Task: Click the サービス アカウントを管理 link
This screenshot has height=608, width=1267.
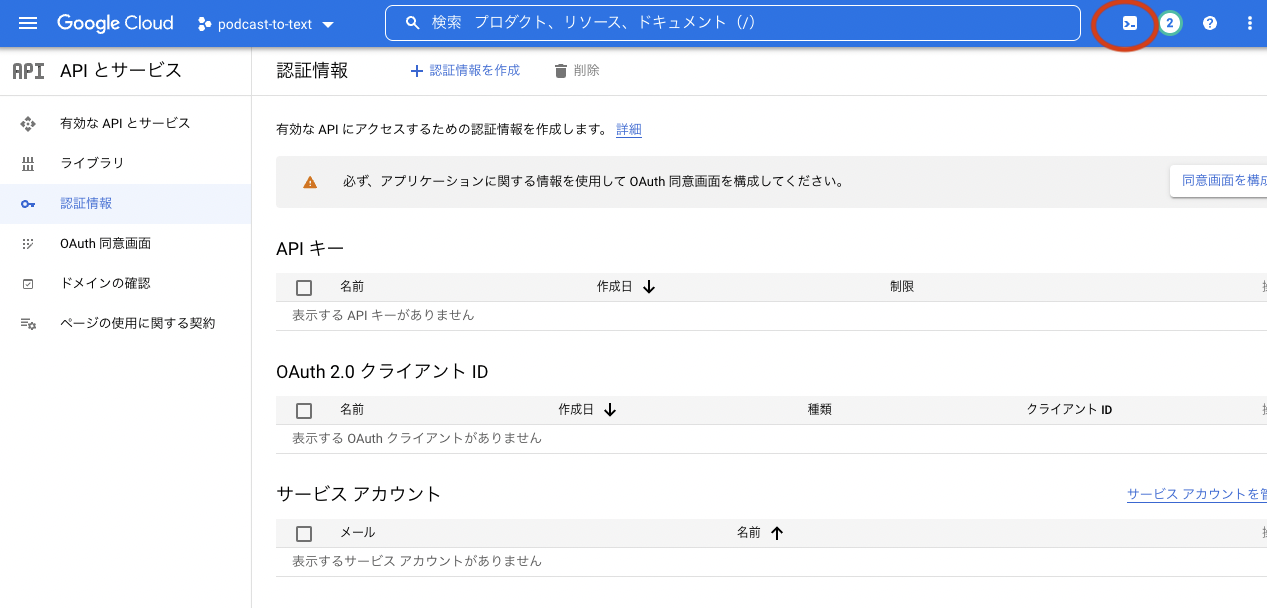Action: coord(1196,492)
